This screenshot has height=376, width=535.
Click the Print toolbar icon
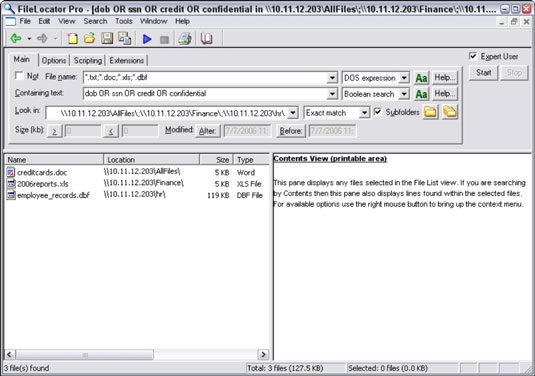tap(185, 39)
